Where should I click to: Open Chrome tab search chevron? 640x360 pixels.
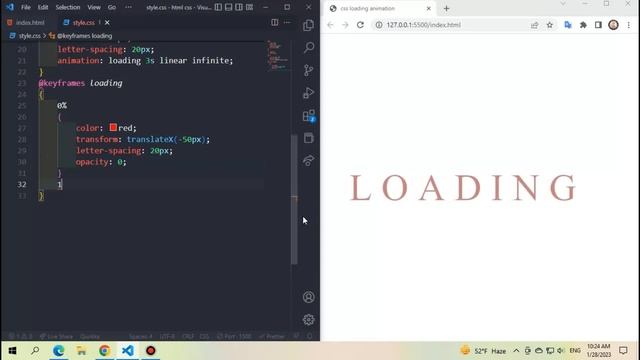pyautogui.click(x=563, y=4)
